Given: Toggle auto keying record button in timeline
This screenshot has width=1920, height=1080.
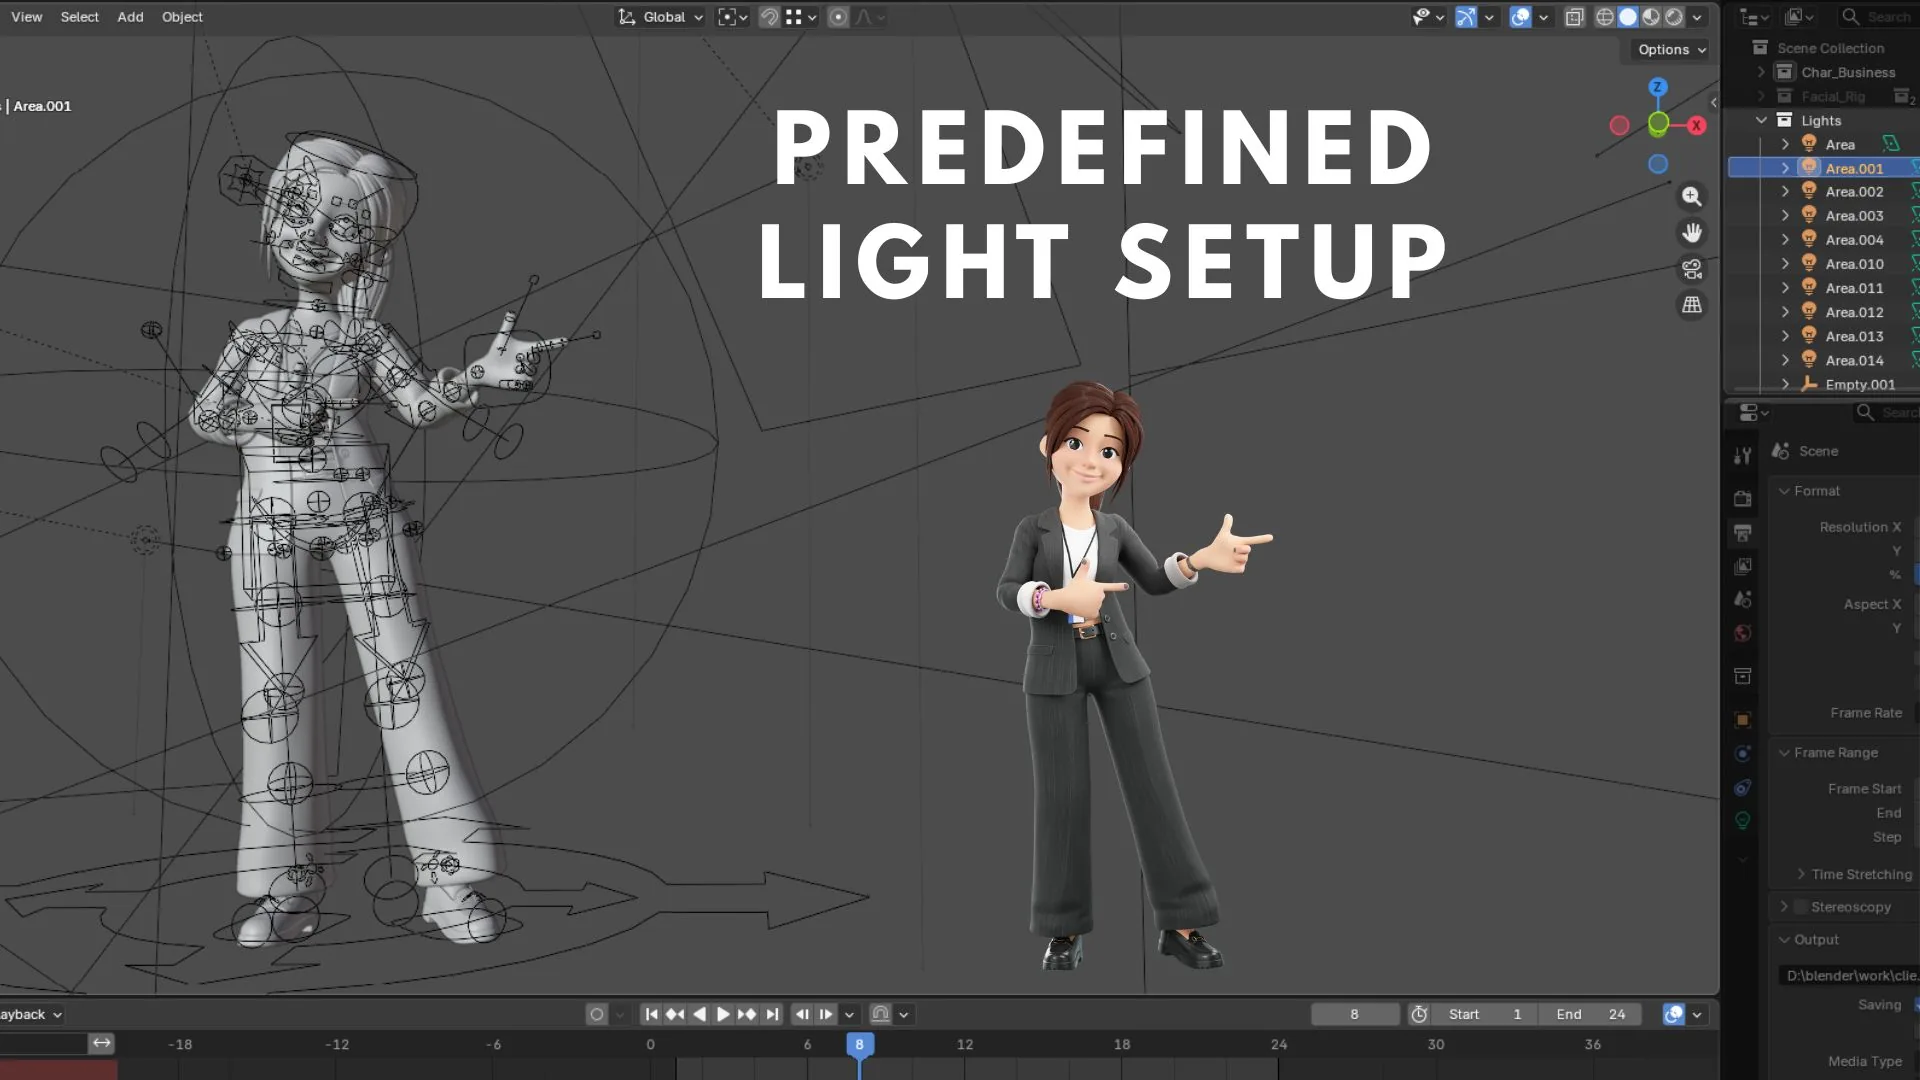Looking at the screenshot, I should [x=597, y=1014].
